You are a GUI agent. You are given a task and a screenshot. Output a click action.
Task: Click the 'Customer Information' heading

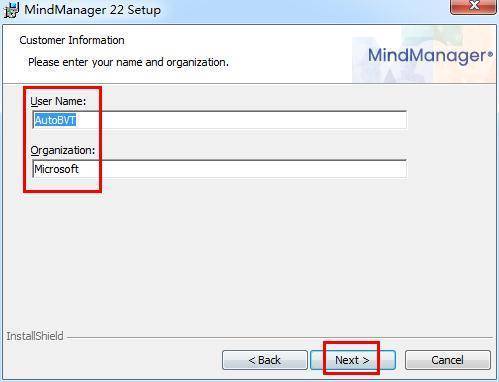72,40
